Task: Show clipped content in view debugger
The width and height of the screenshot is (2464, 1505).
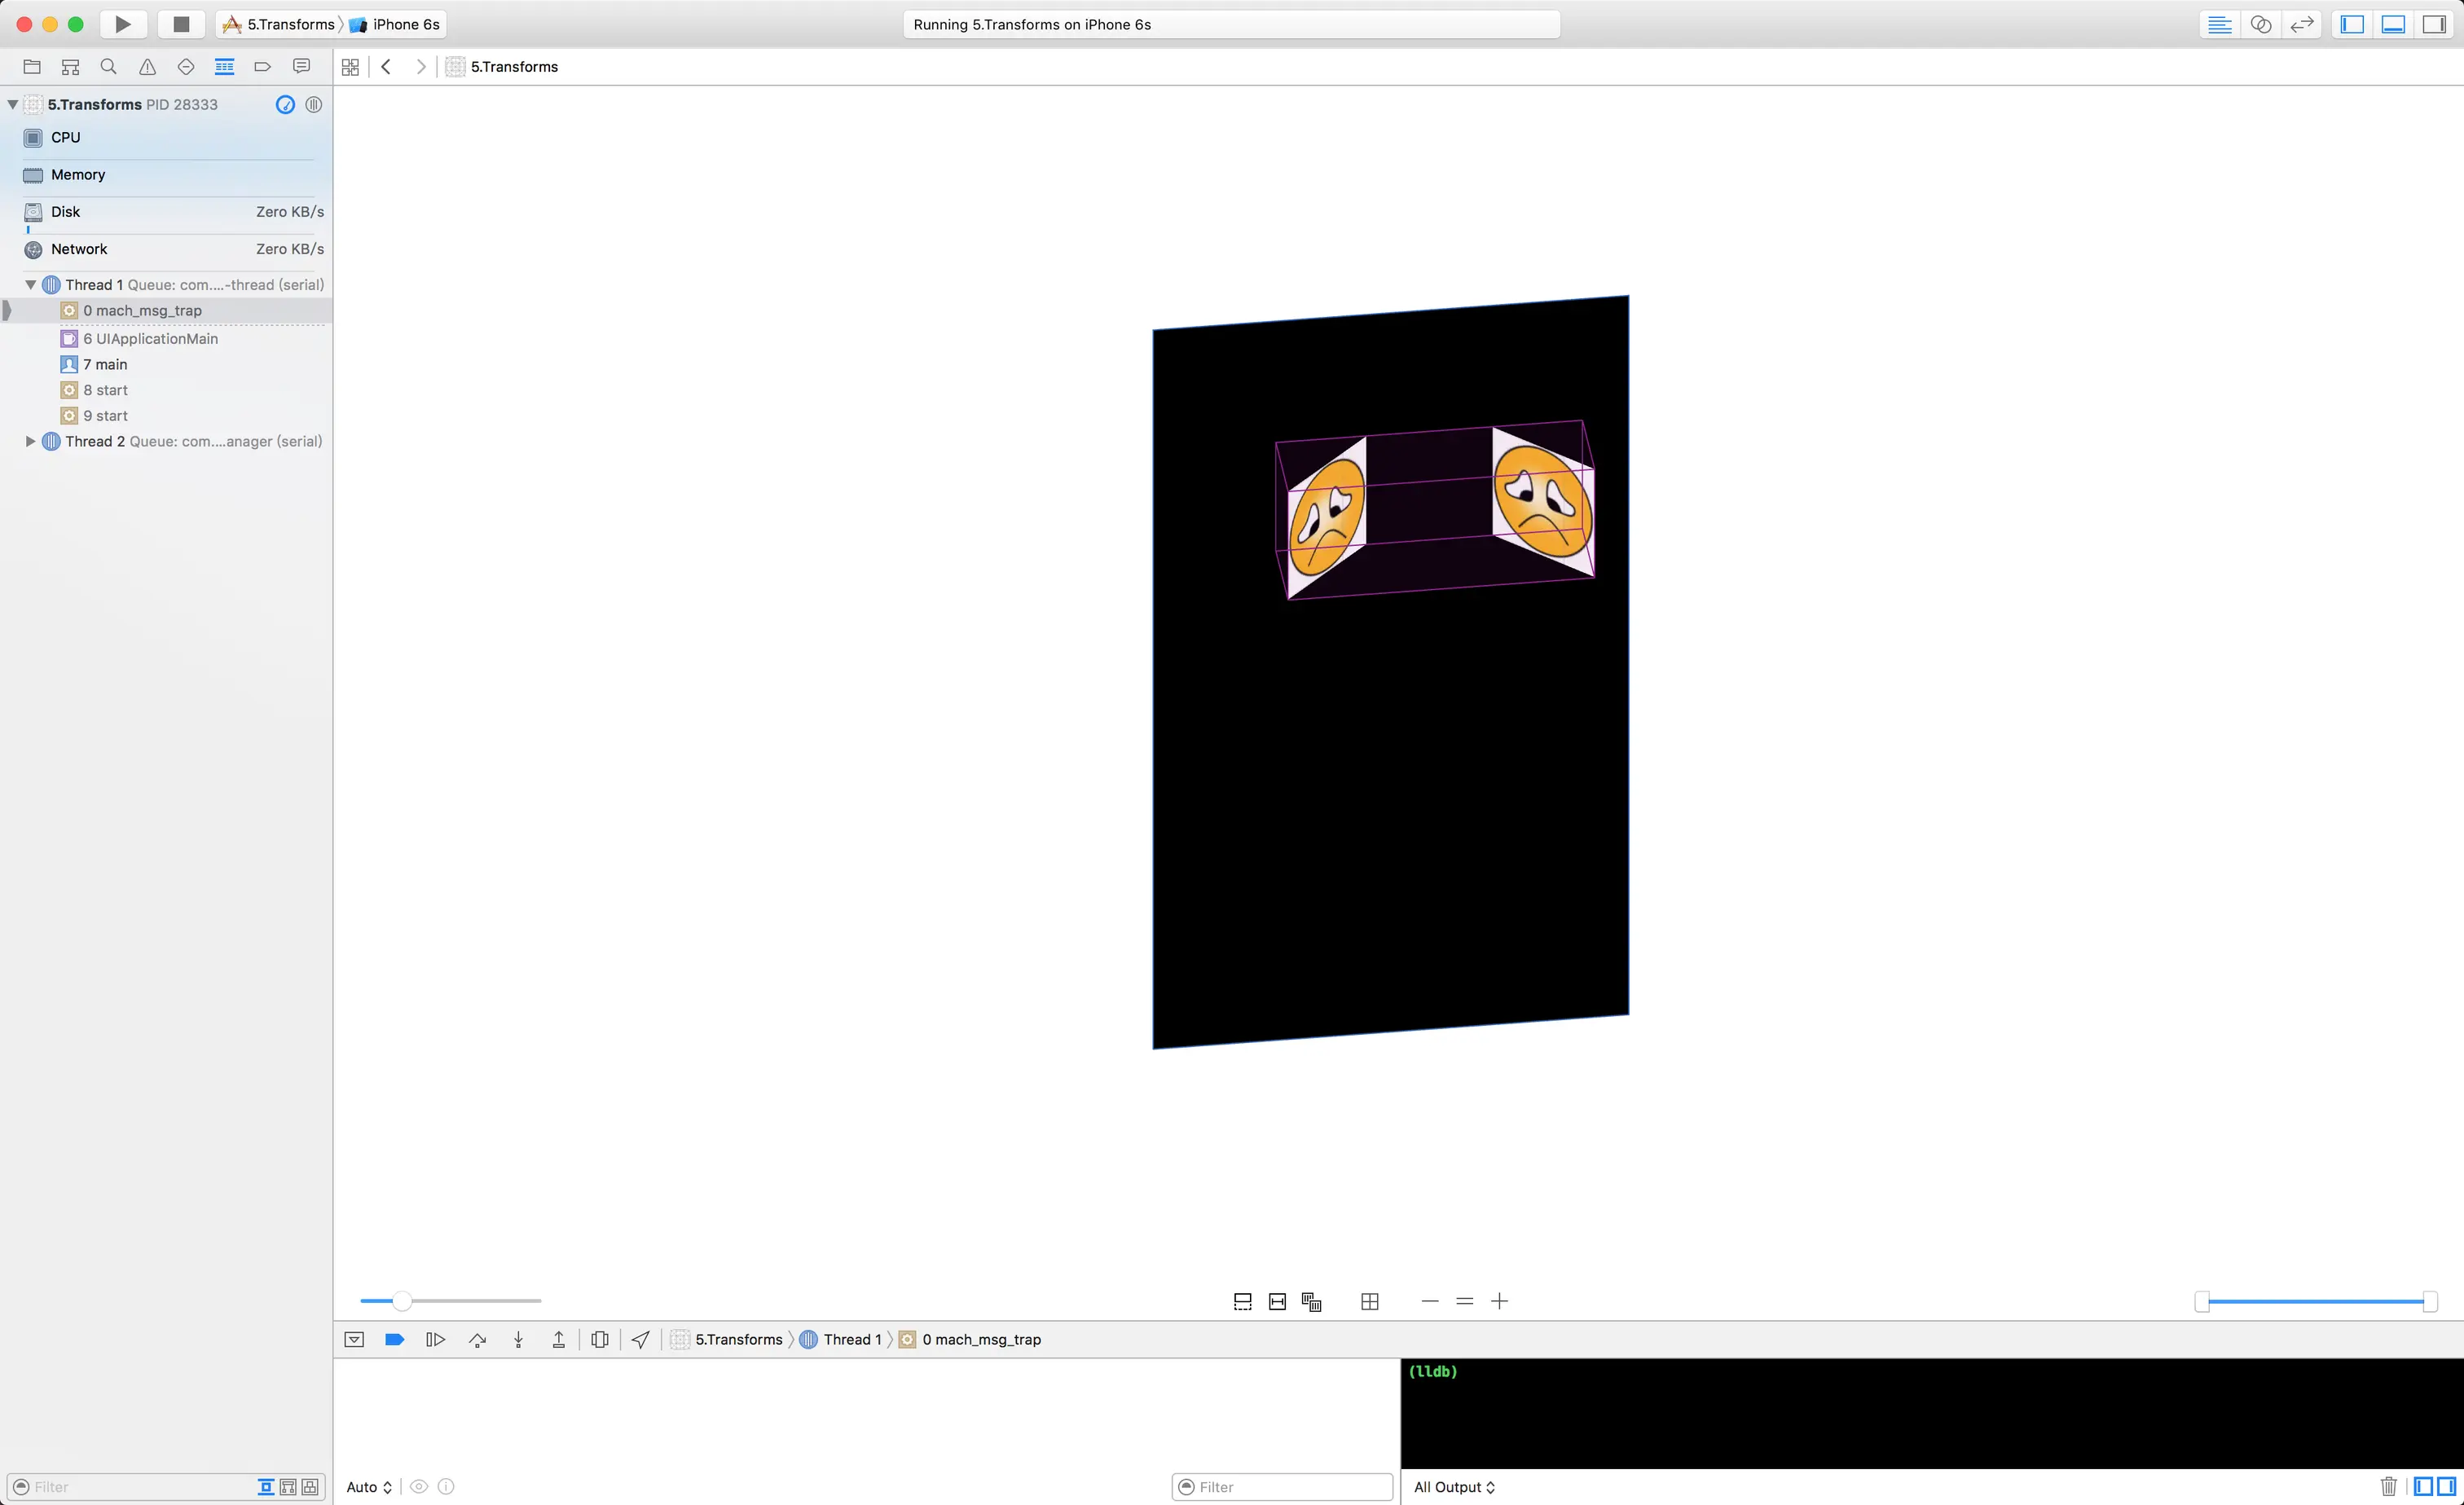Action: (x=1243, y=1302)
